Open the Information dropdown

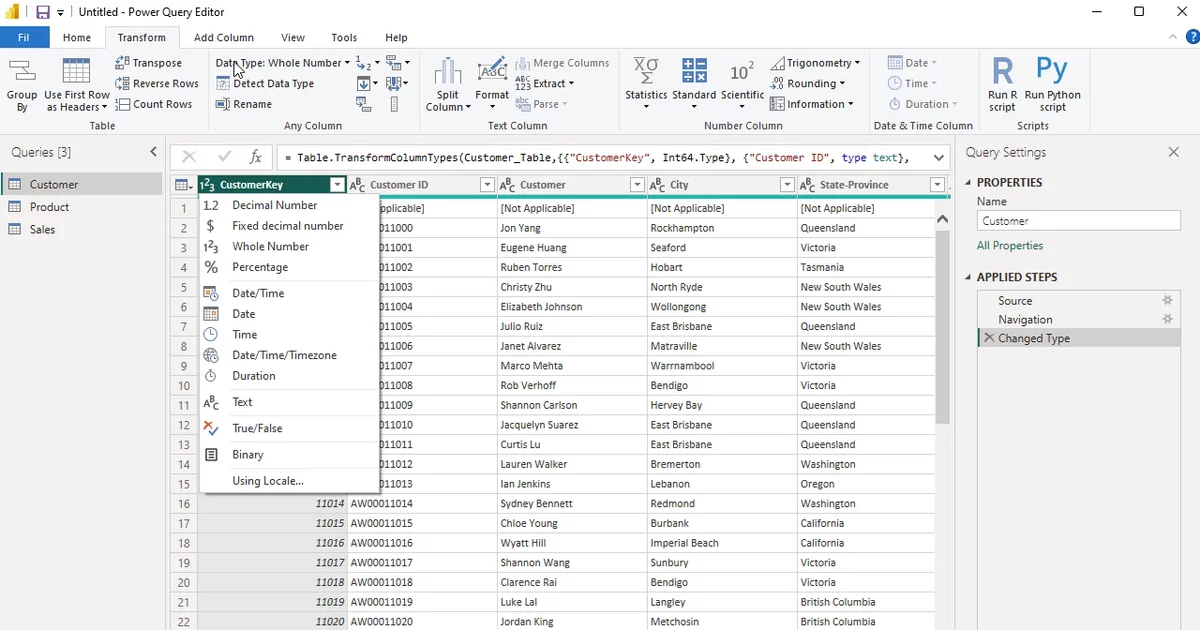[812, 104]
